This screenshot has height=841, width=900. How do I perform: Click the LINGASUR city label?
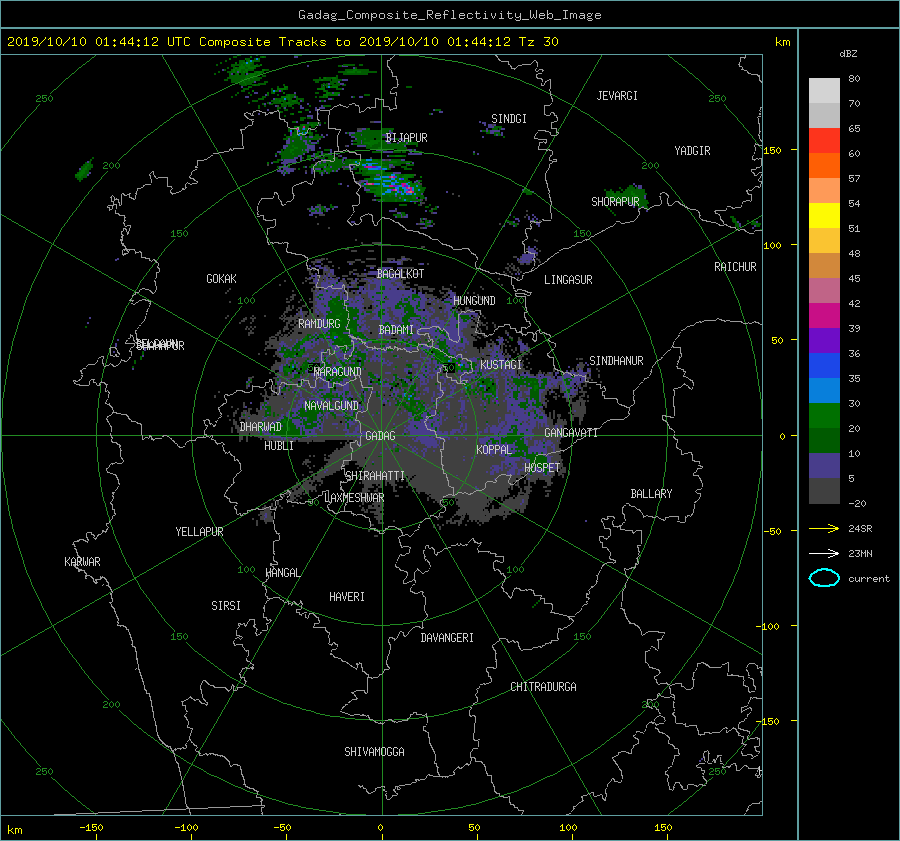[568, 280]
